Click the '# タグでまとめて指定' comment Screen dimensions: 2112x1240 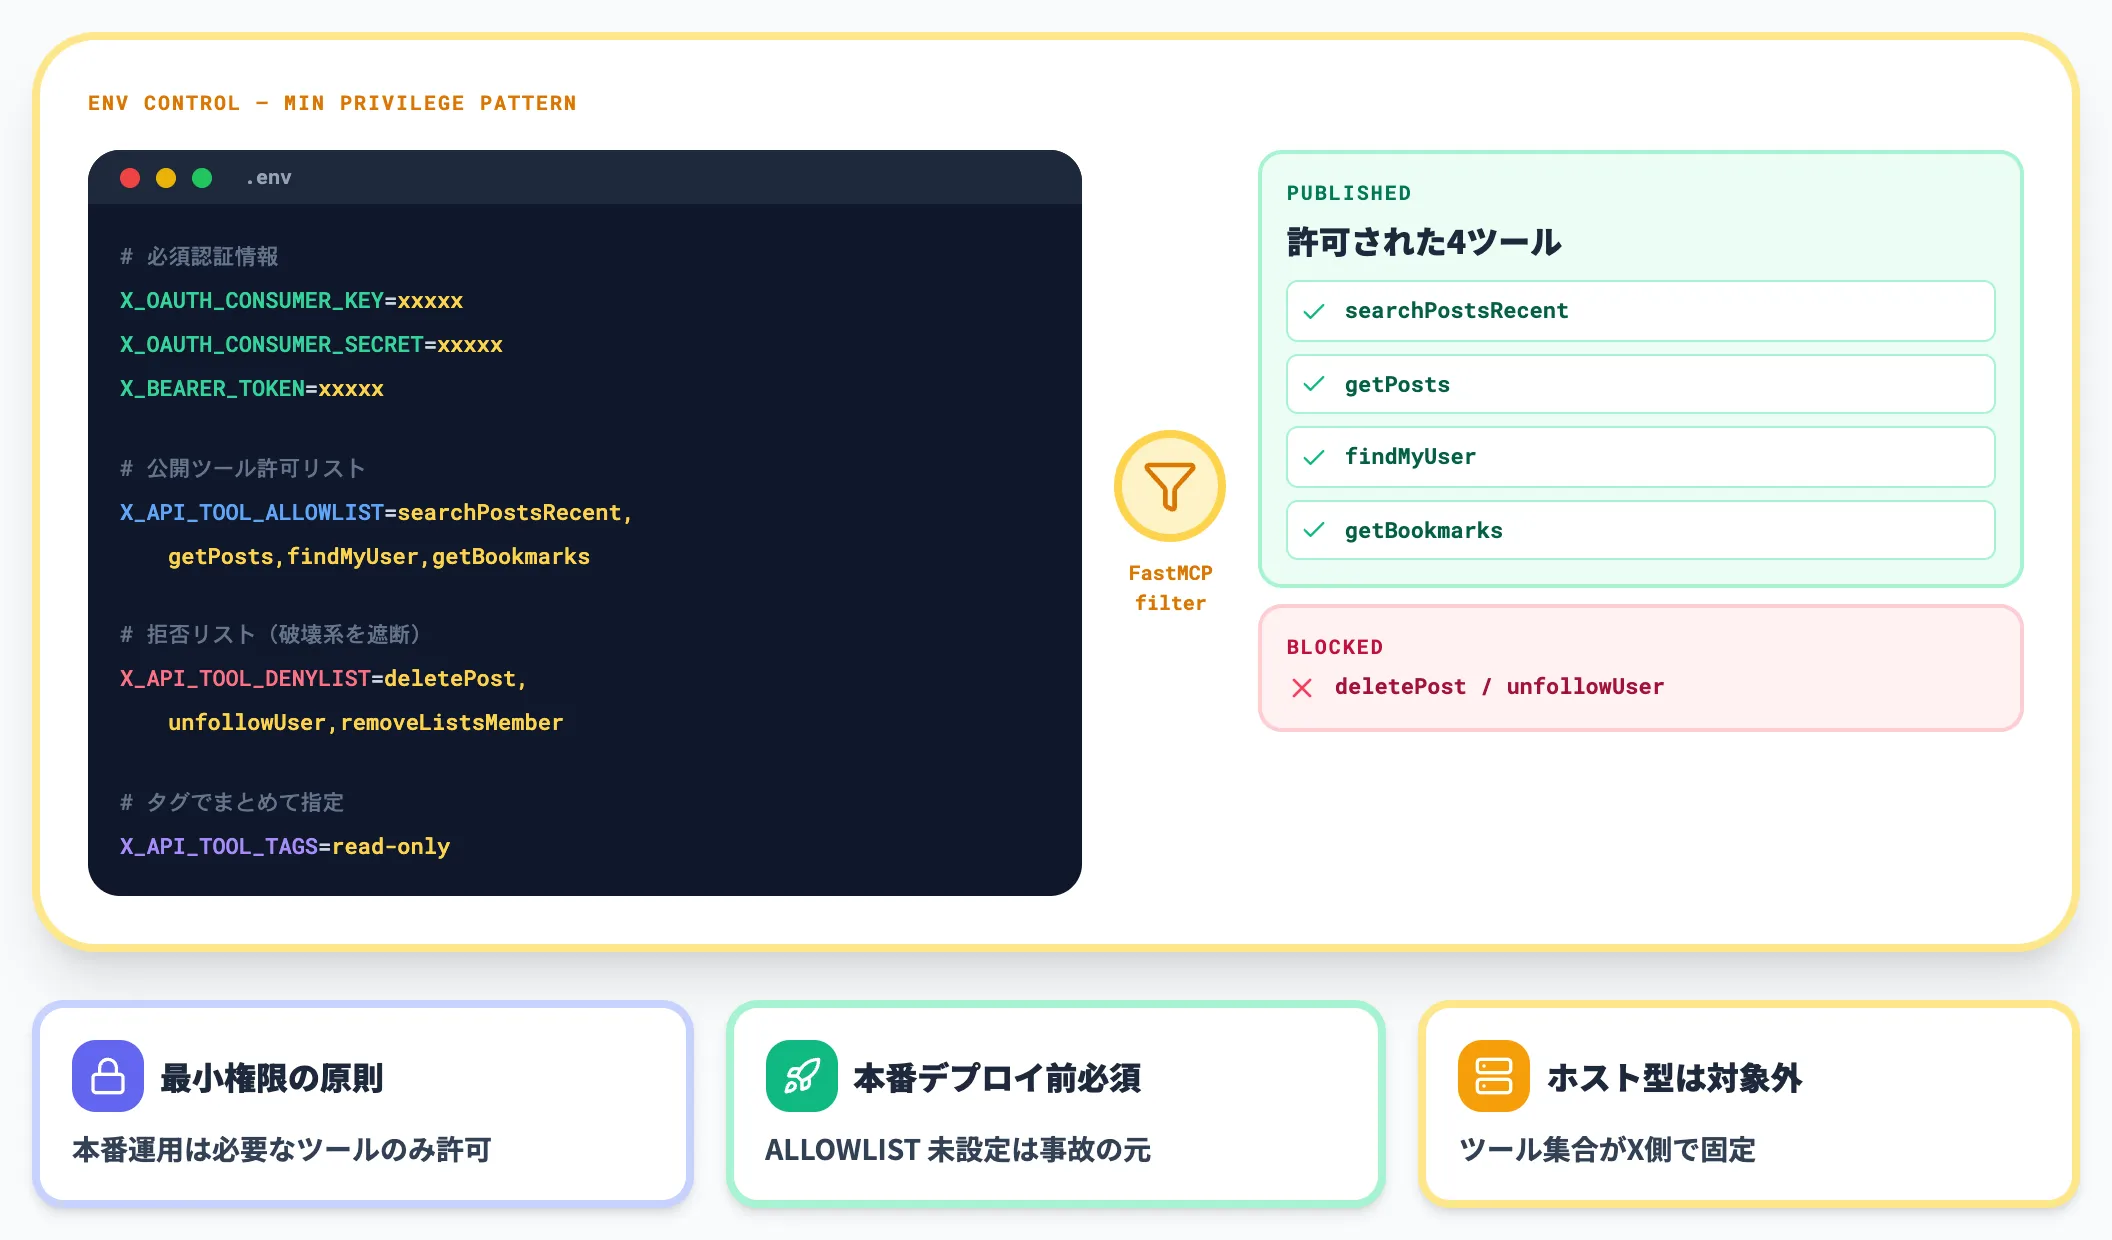click(x=232, y=803)
